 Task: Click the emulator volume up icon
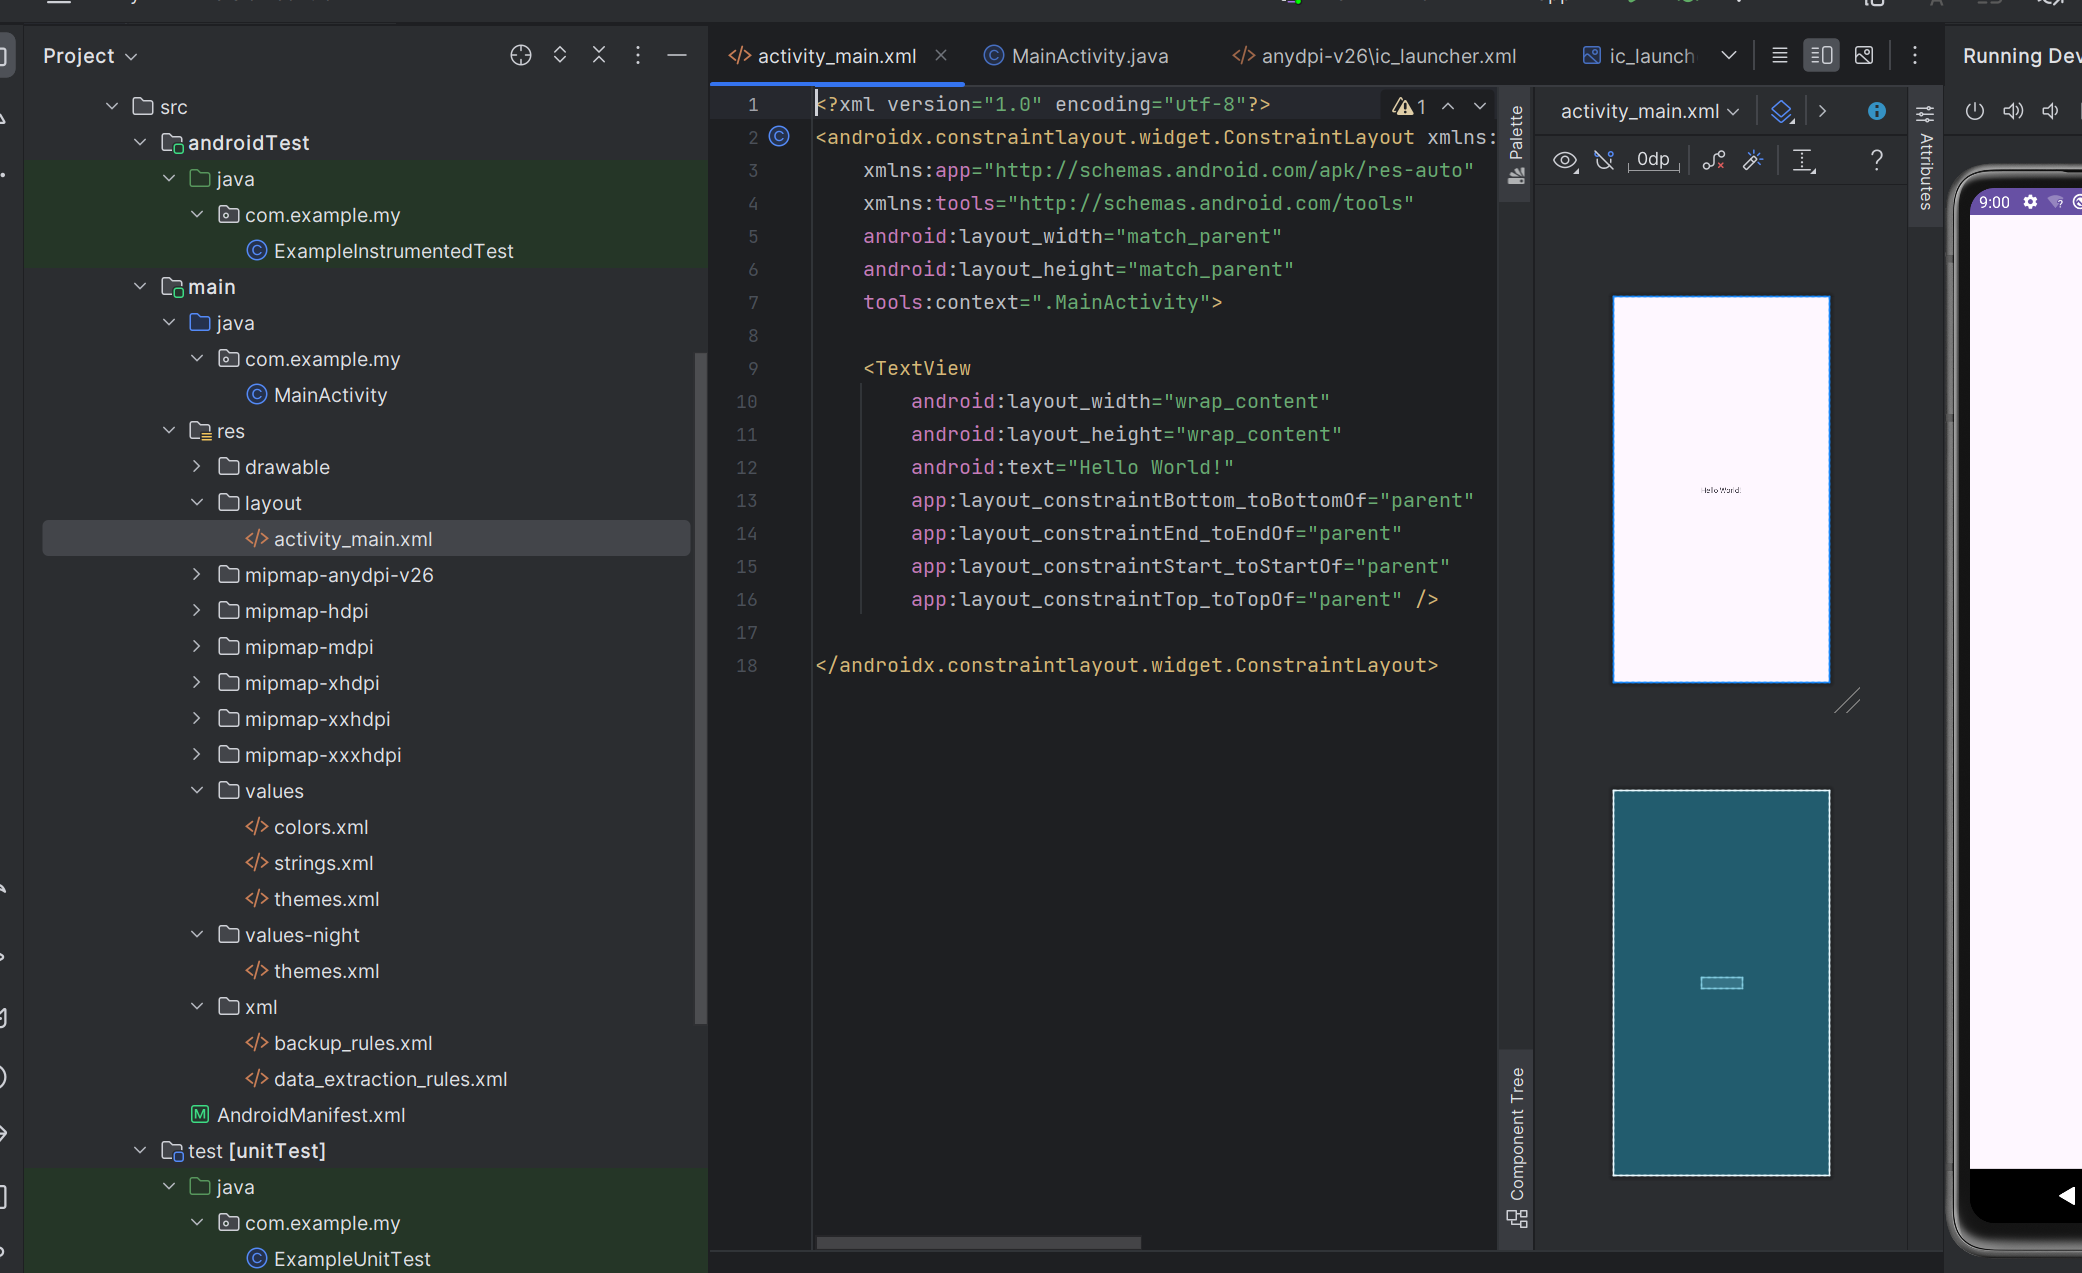[2013, 111]
